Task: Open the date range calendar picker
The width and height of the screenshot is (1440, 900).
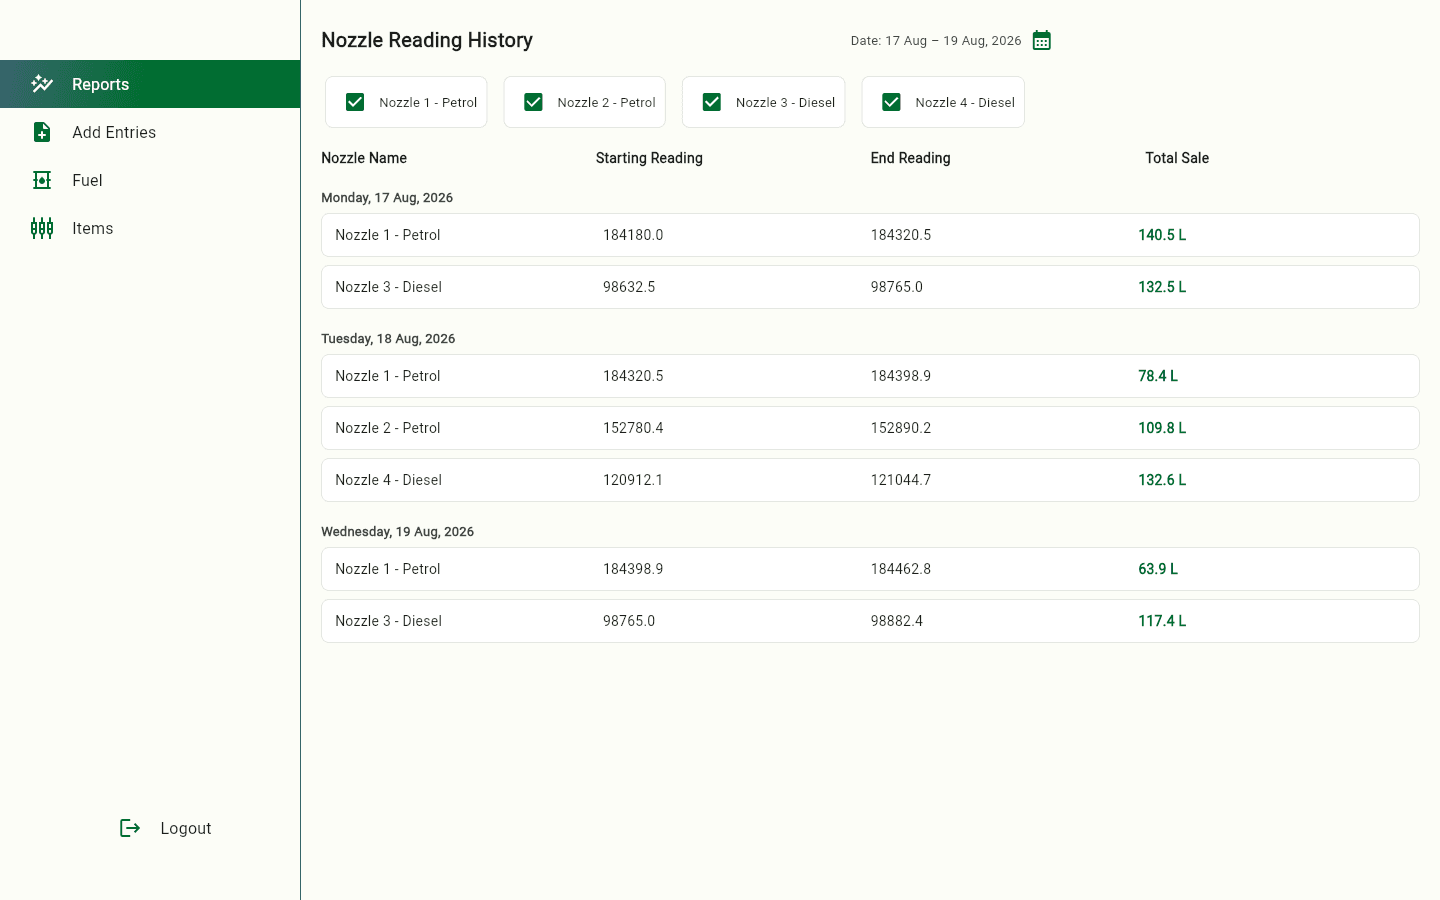Action: 1041,40
